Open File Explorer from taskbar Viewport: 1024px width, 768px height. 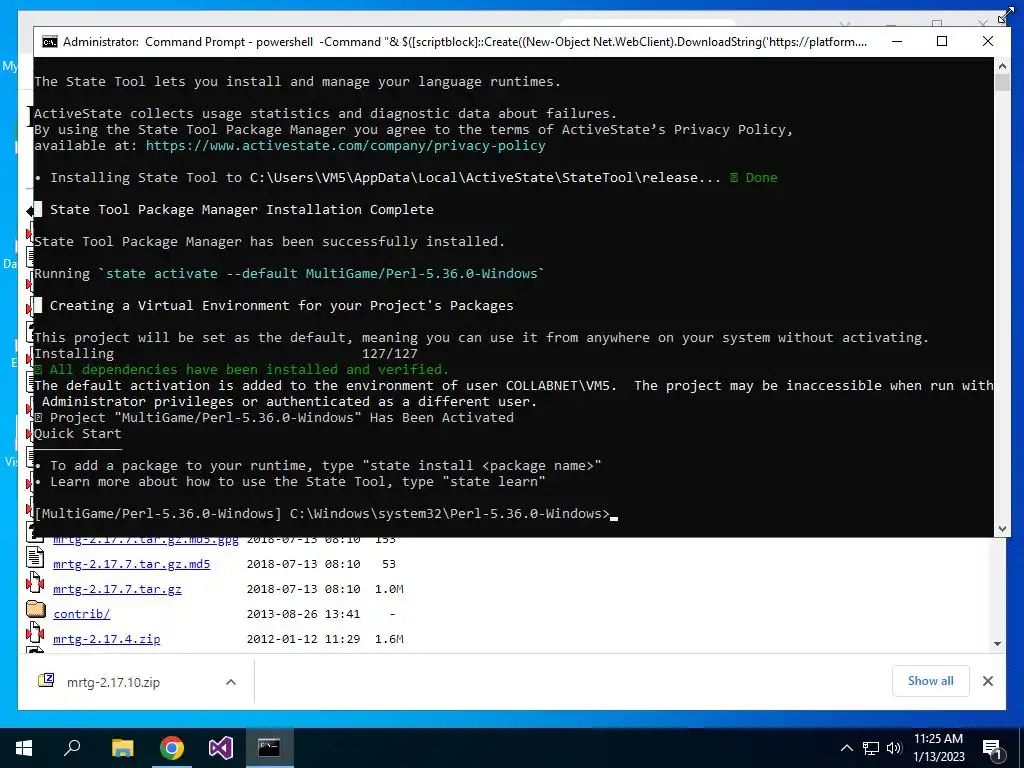122,748
